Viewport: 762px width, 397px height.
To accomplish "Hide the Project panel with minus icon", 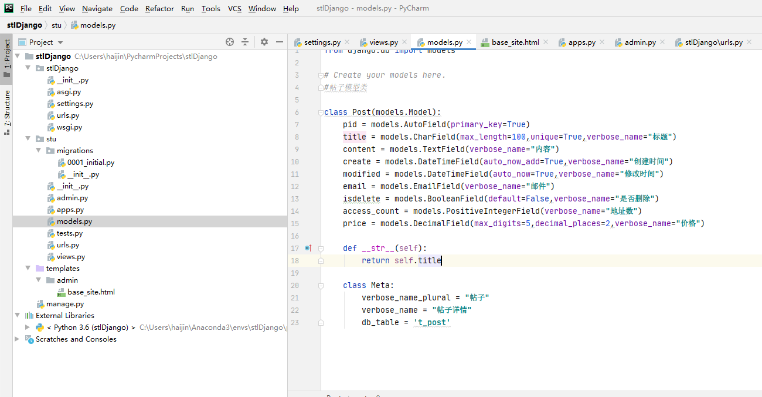I will (279, 42).
